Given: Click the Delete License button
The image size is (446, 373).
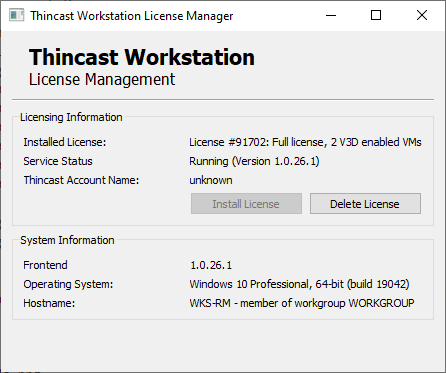Looking at the screenshot, I should tap(365, 204).
